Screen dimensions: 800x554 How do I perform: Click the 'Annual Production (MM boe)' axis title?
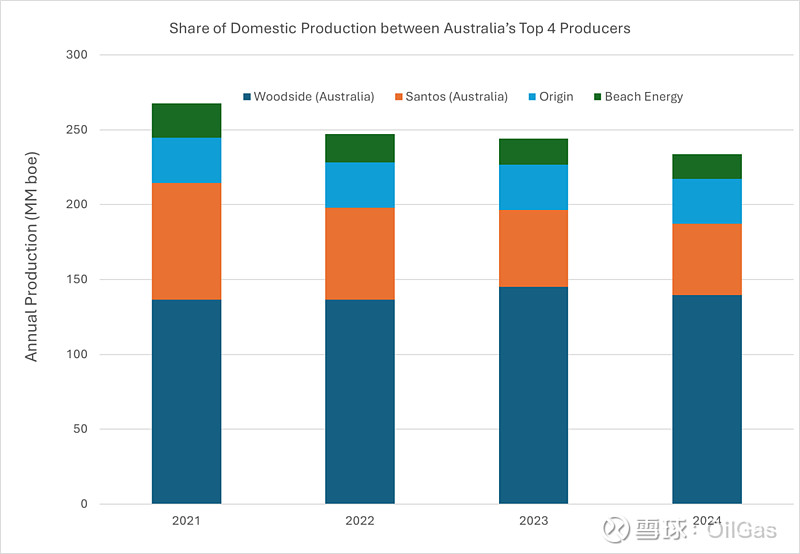(x=31, y=257)
